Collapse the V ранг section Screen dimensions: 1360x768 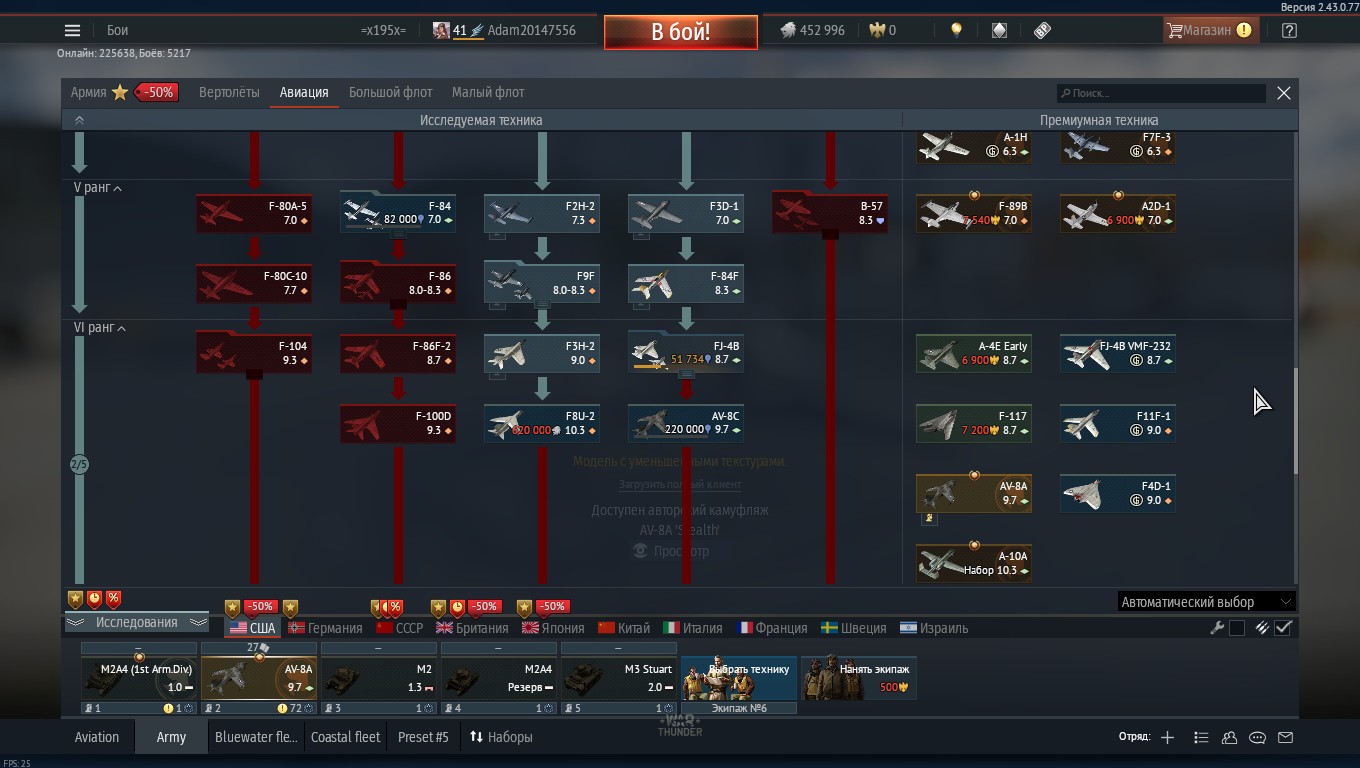click(x=98, y=188)
